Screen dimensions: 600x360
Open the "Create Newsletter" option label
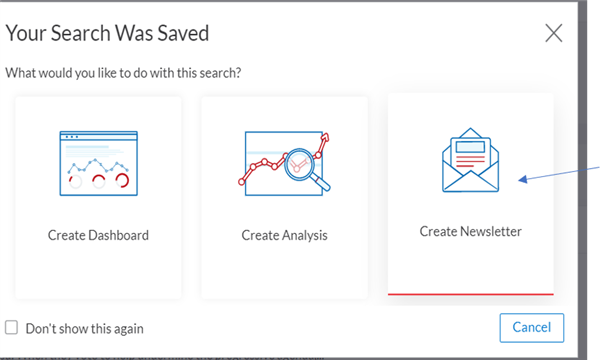click(x=470, y=231)
